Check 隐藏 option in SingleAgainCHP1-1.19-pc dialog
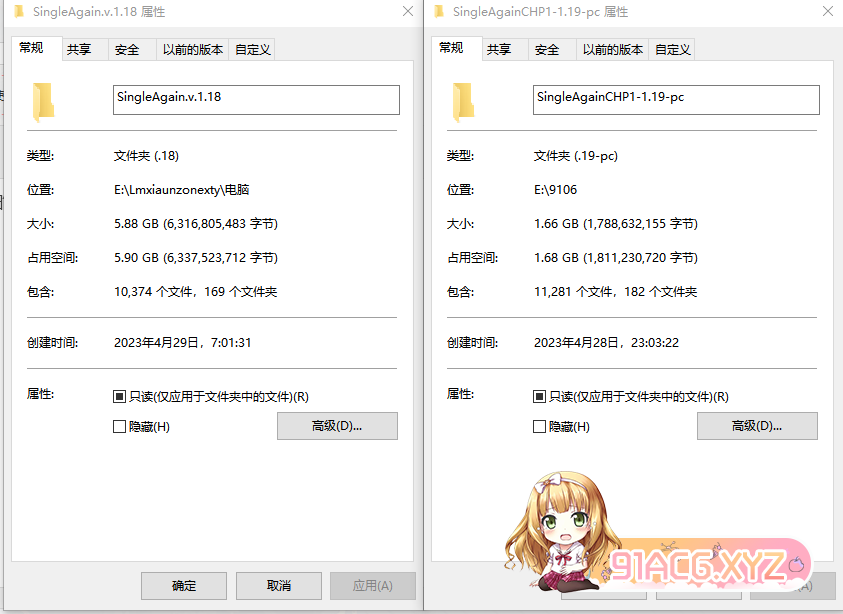Image resolution: width=843 pixels, height=614 pixels. pos(540,427)
